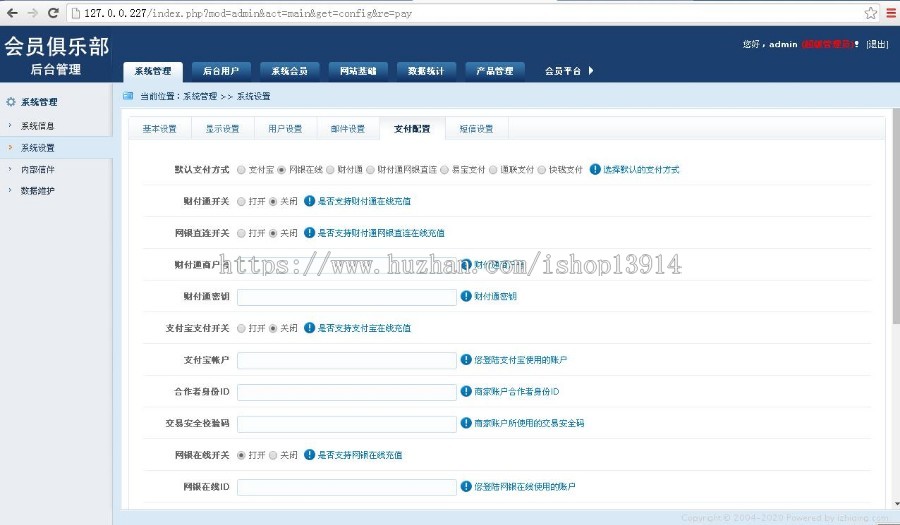Viewport: 900px width, 525px height.
Task: Switch to the 邮件设置 tab
Action: click(348, 129)
